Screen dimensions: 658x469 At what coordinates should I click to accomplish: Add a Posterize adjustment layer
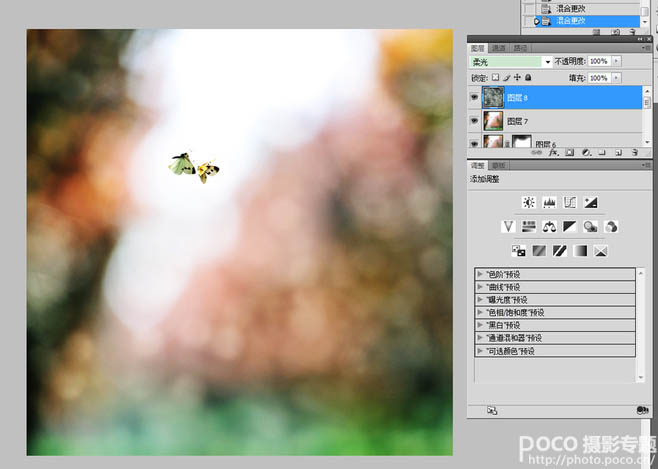tap(539, 251)
